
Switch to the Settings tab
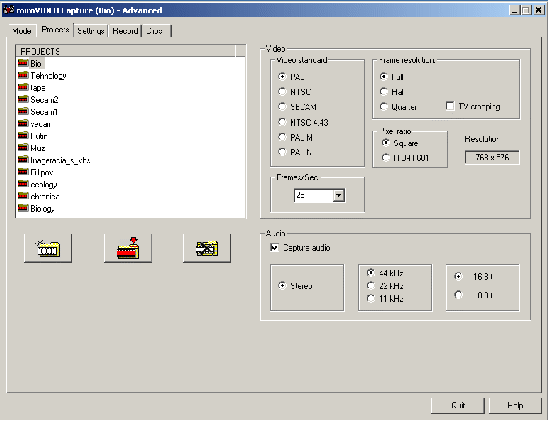point(91,31)
